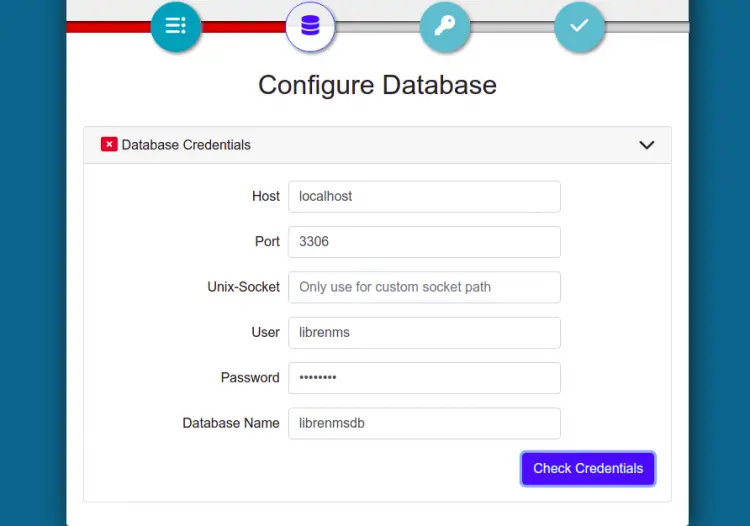Open the key icon step
Screen dimensions: 750x526
445,26
